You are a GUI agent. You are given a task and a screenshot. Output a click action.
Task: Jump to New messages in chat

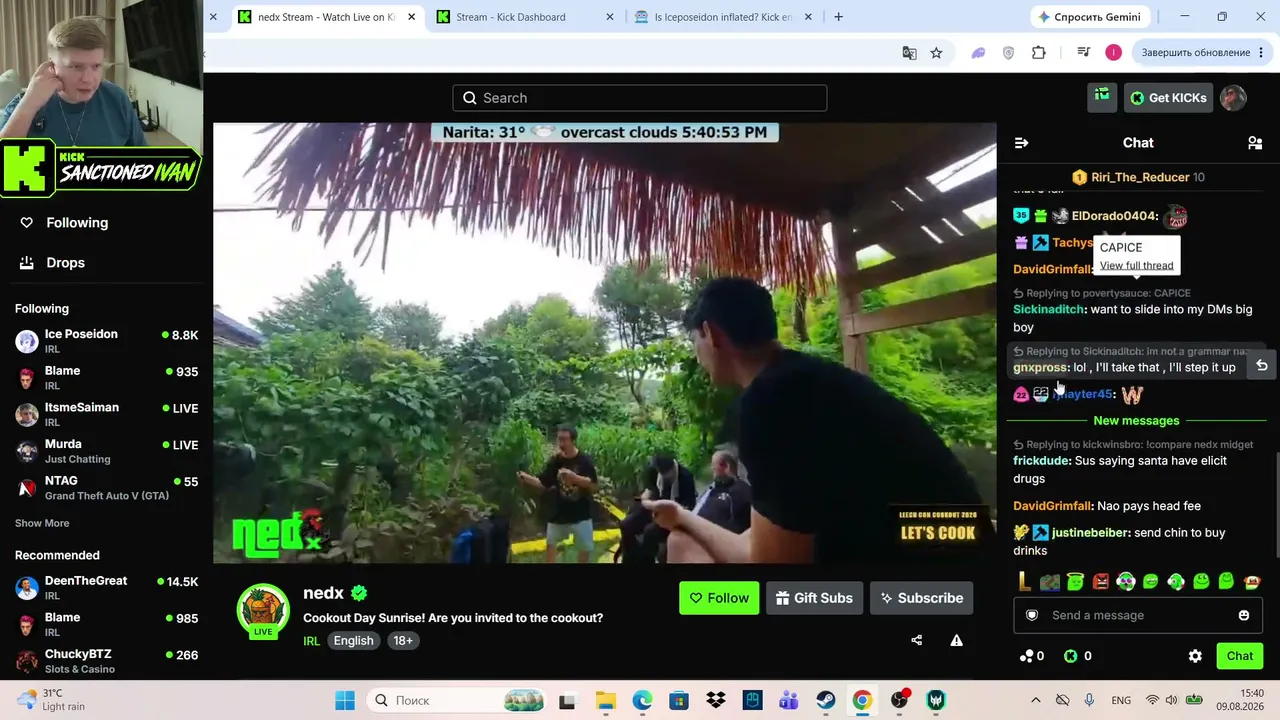(1136, 421)
